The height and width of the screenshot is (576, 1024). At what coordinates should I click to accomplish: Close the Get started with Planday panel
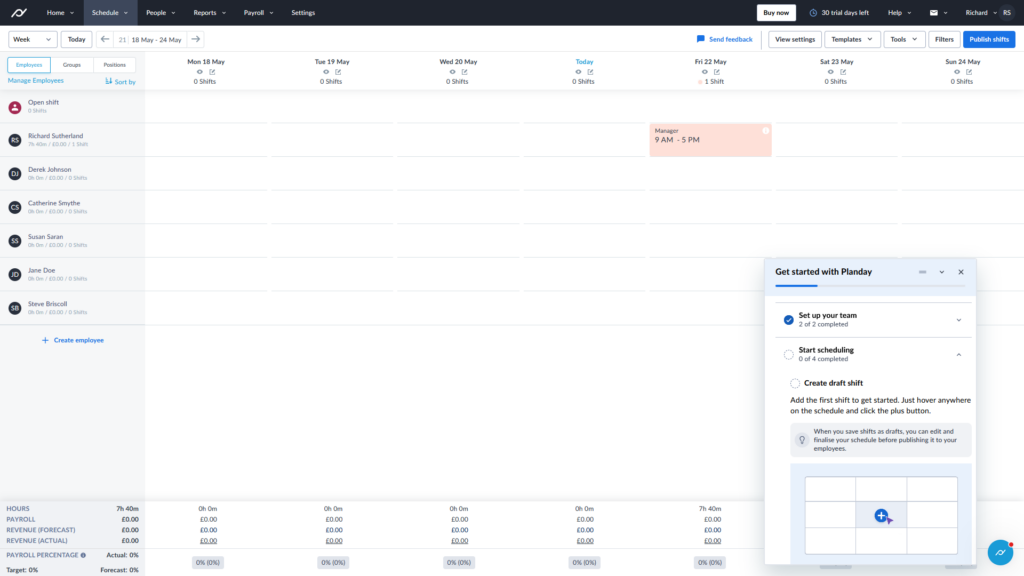pyautogui.click(x=961, y=272)
